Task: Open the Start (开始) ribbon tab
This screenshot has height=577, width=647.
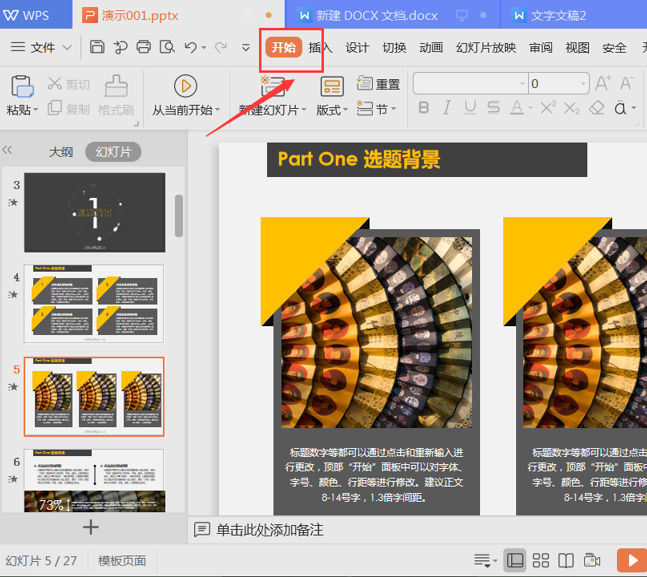Action: pyautogui.click(x=284, y=47)
